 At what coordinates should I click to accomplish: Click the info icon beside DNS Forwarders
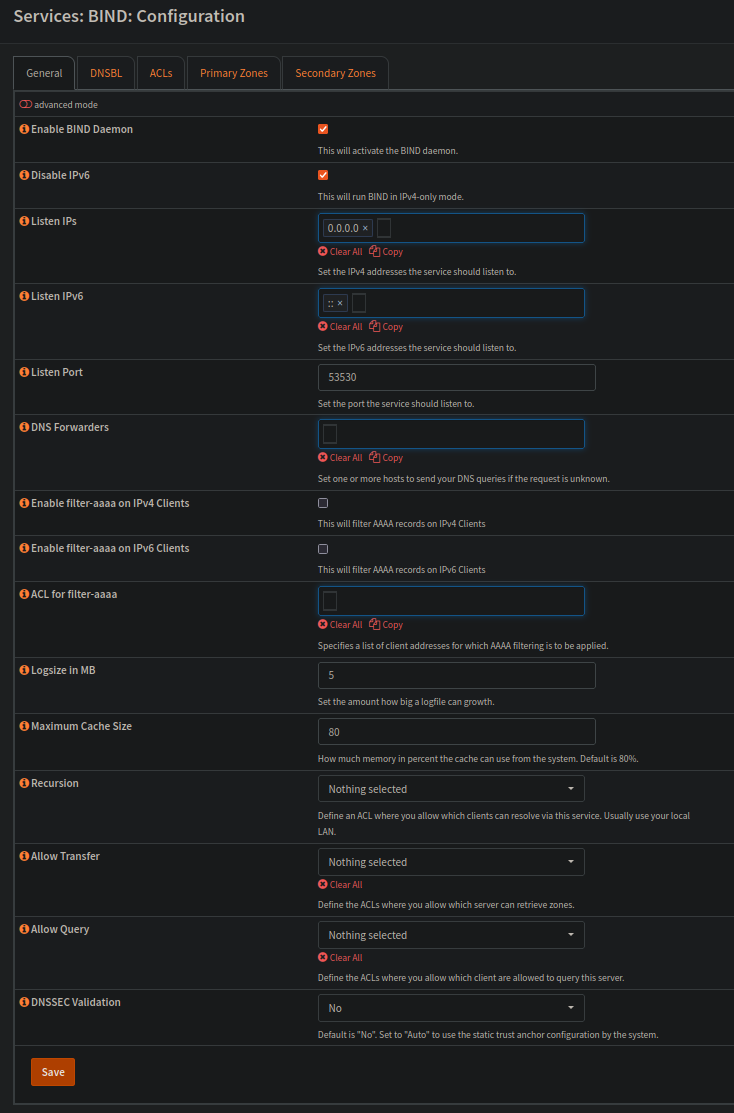click(24, 427)
